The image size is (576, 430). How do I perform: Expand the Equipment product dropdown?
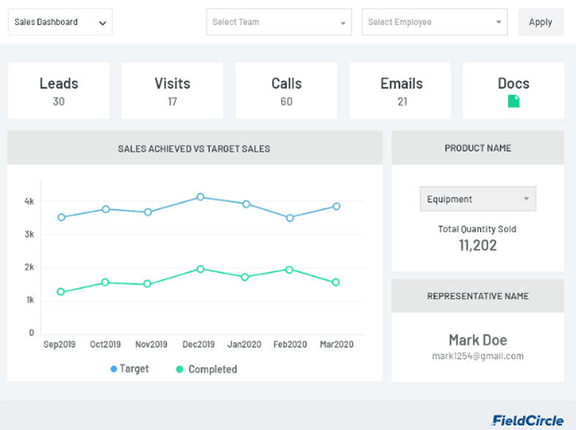[478, 199]
